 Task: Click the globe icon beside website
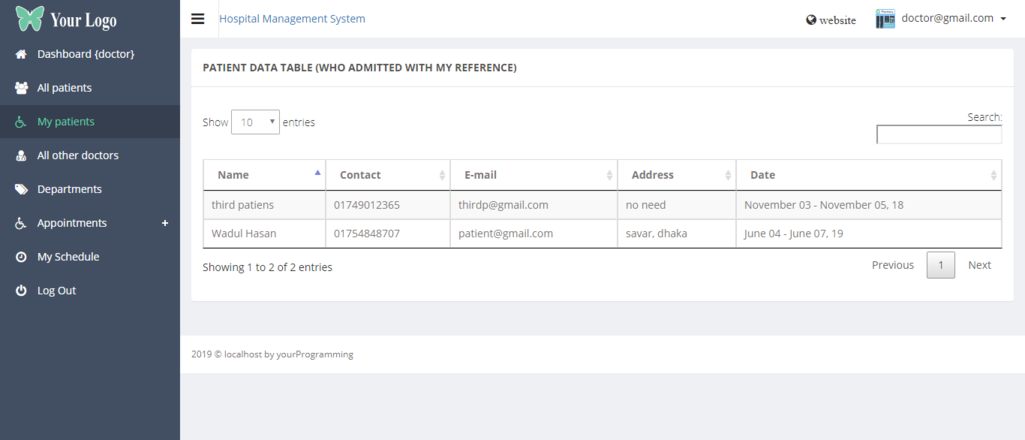811,20
